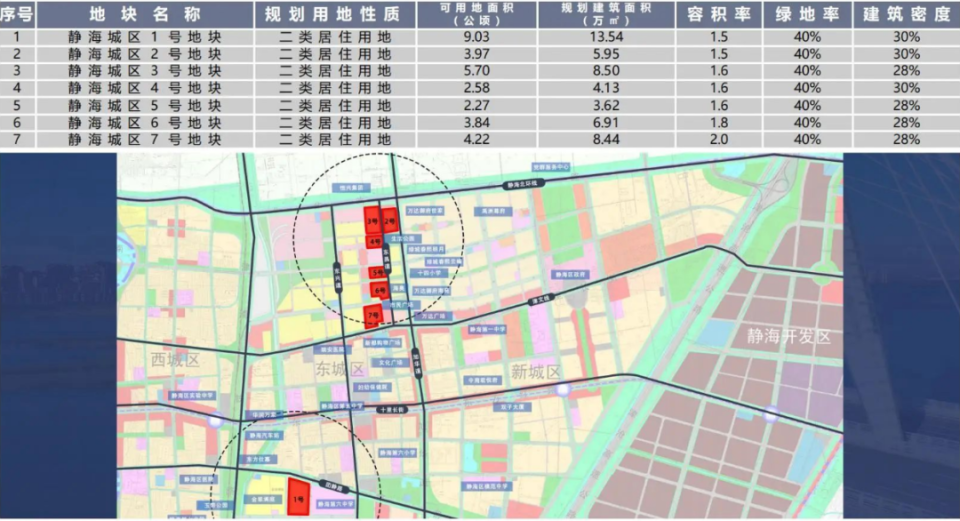
Task: Click the 1.8 plot ratio value
Action: coord(719,122)
